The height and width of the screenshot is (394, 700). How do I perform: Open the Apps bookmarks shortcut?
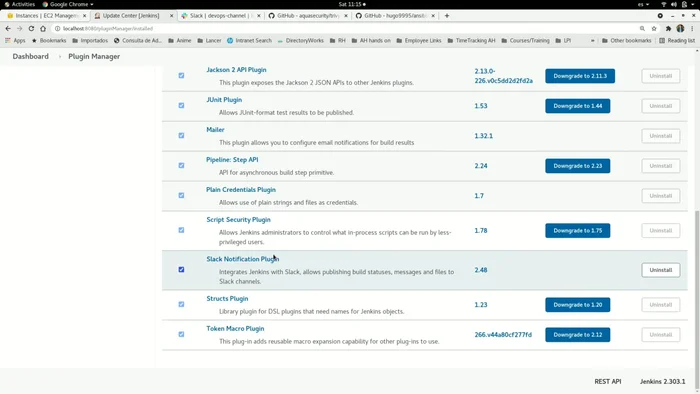point(15,41)
